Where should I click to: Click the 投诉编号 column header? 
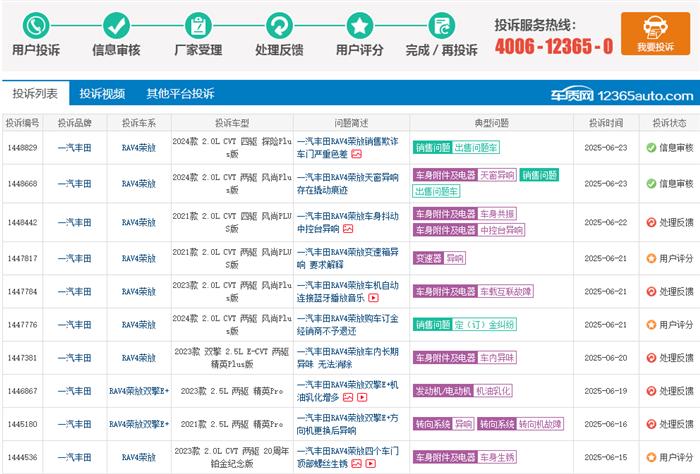click(x=22, y=123)
